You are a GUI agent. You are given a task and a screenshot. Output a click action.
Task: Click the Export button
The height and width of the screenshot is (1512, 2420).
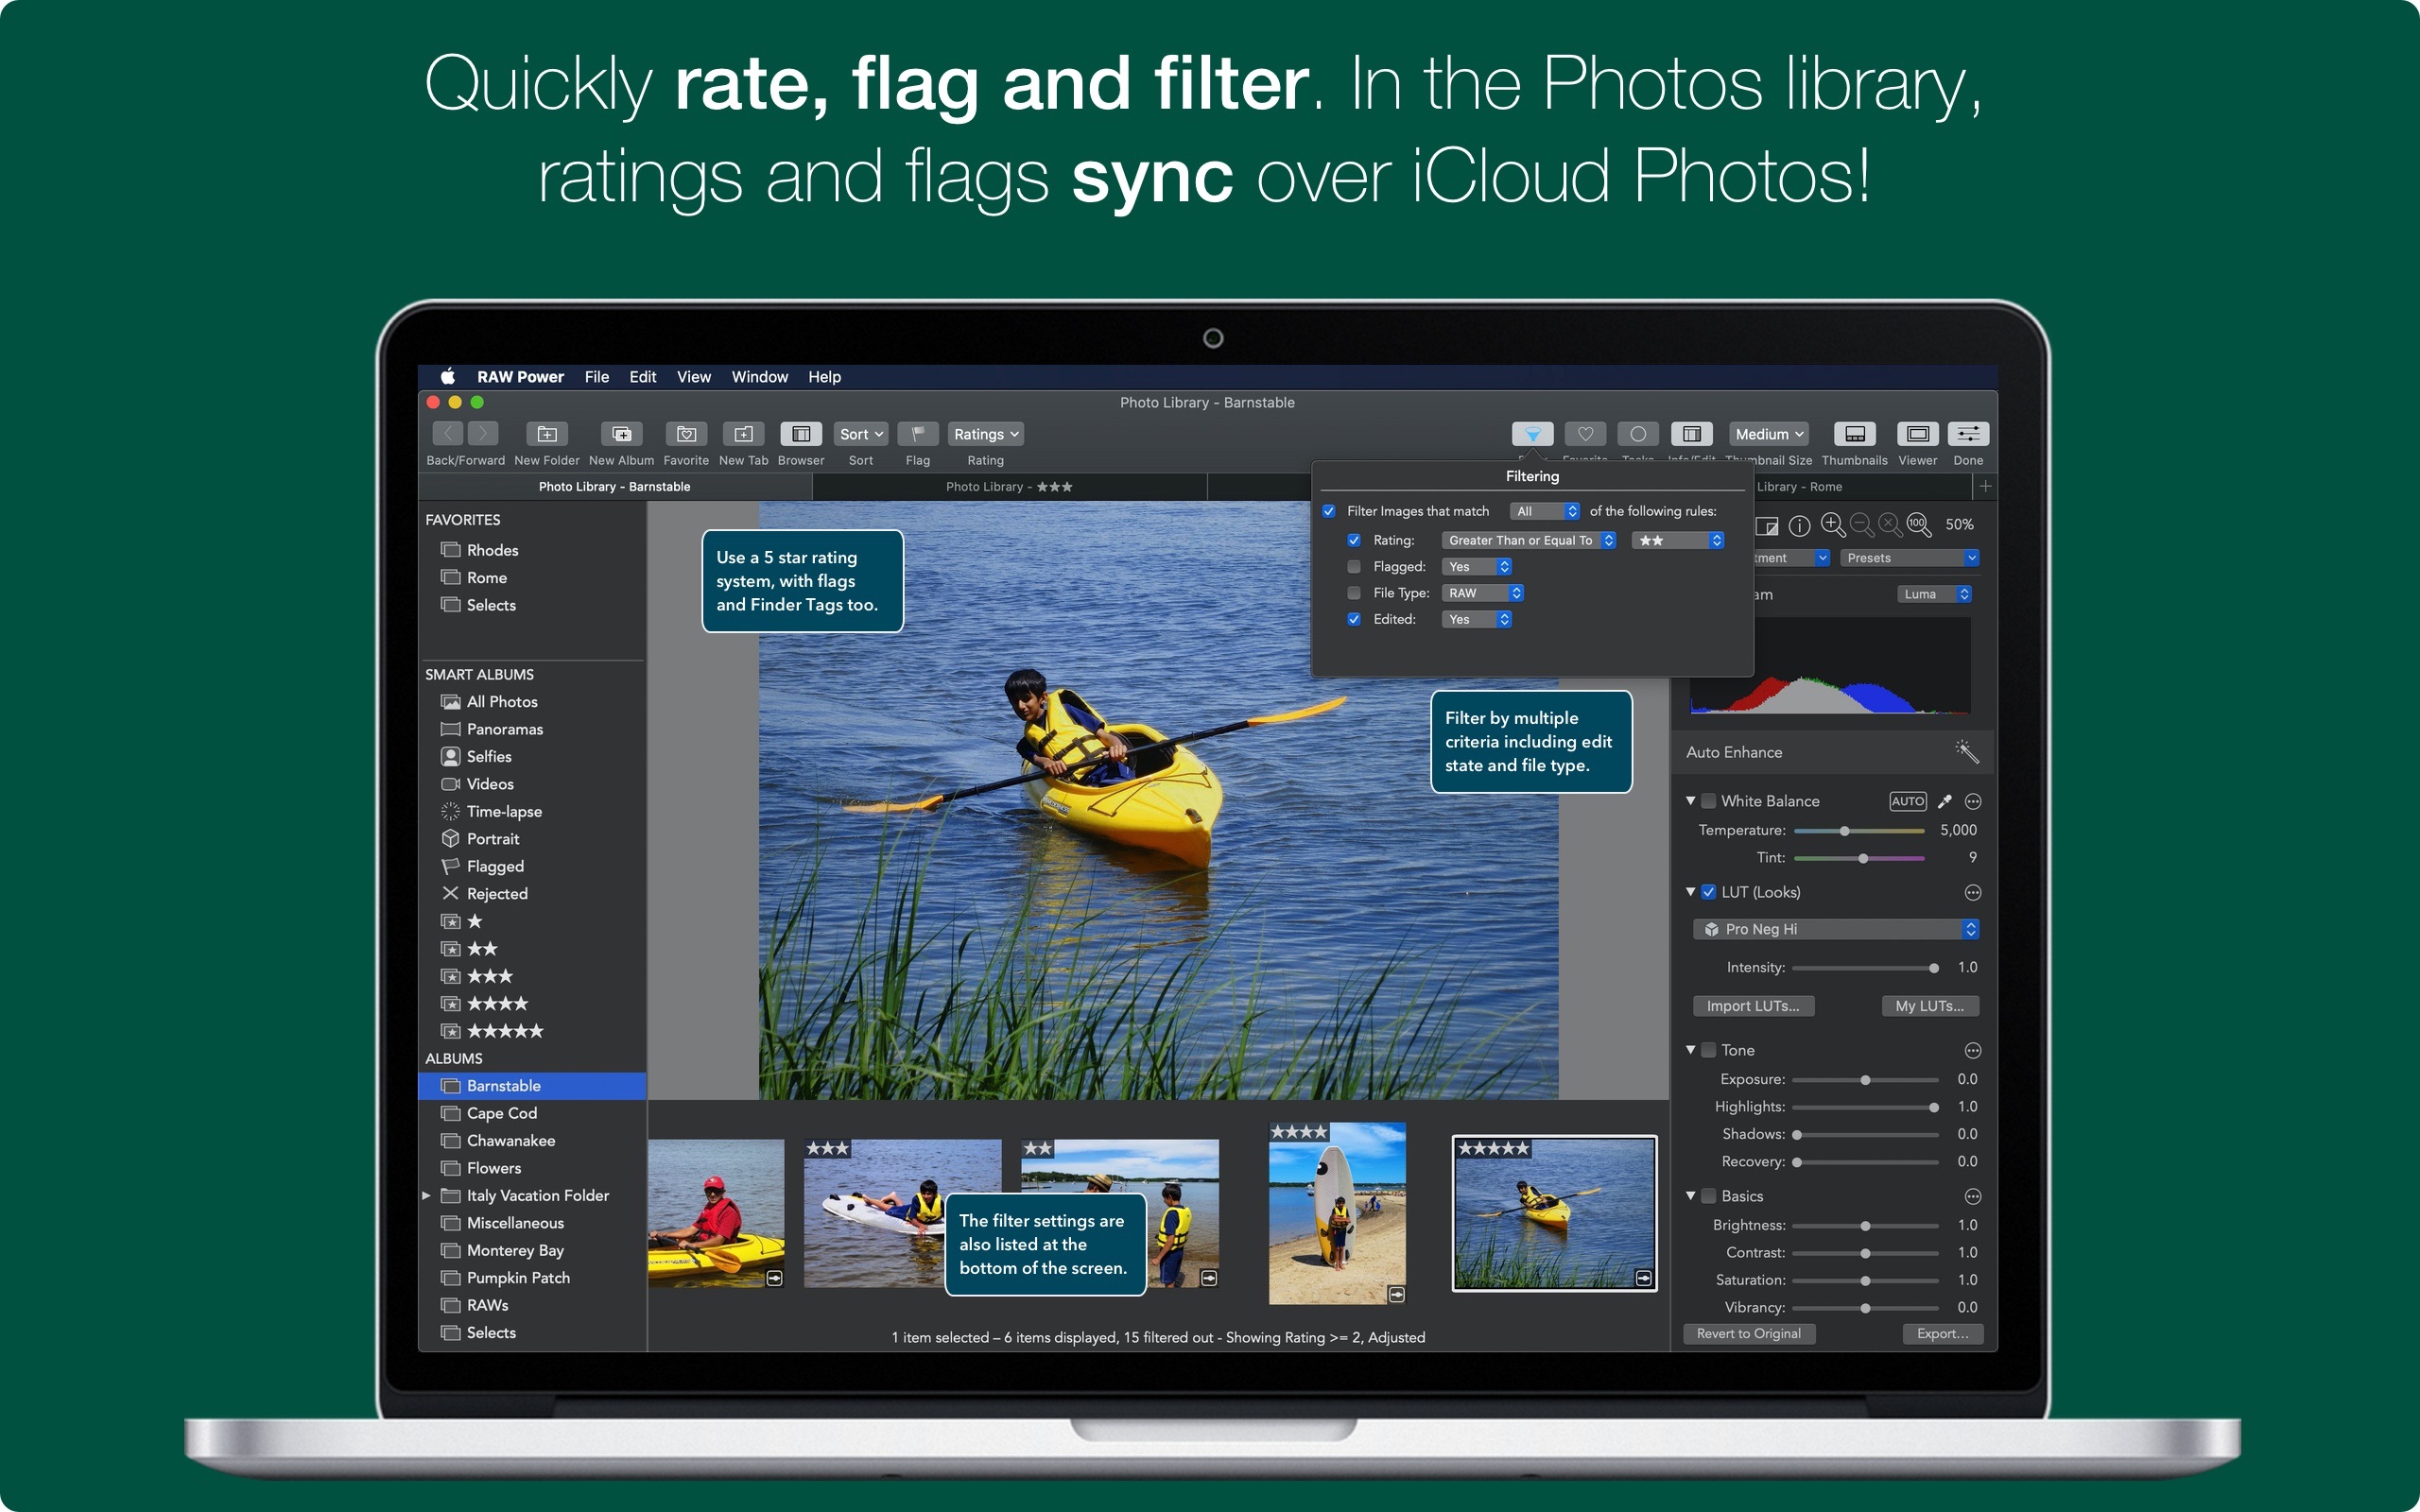click(x=1937, y=1334)
